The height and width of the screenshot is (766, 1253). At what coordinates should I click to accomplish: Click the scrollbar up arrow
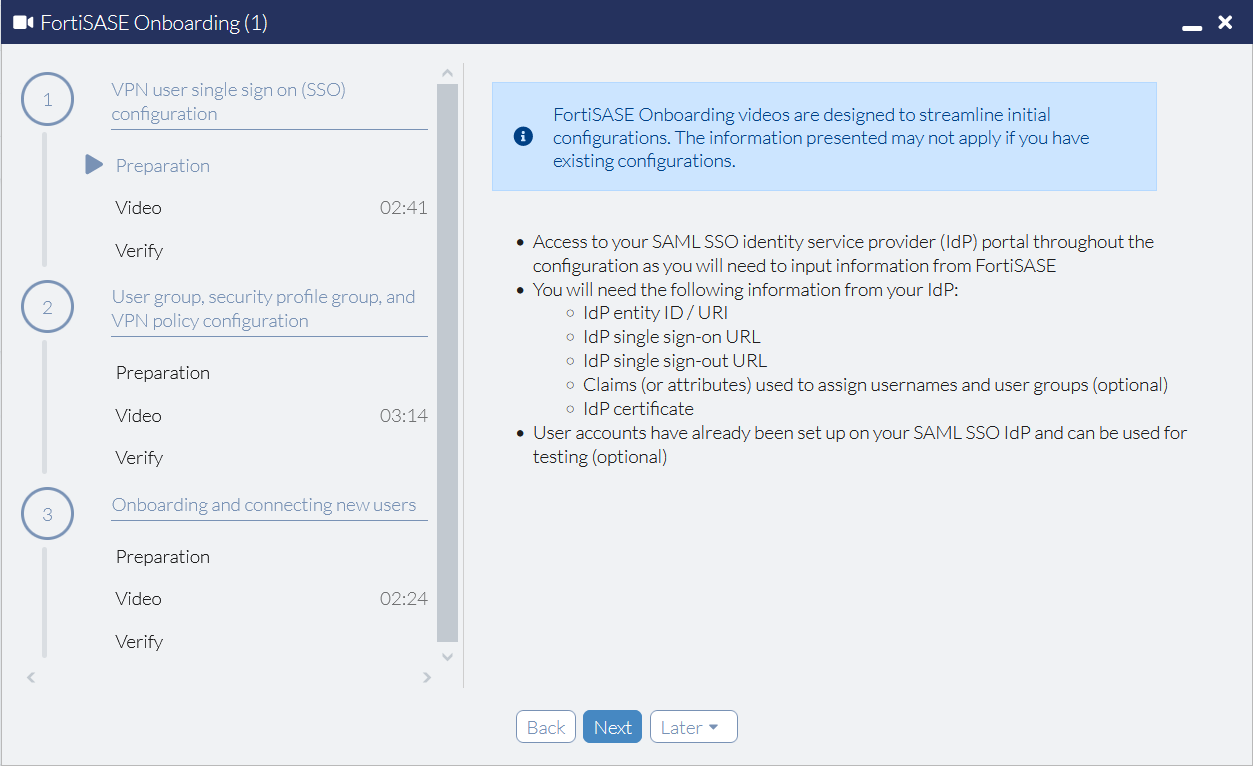[x=447, y=71]
